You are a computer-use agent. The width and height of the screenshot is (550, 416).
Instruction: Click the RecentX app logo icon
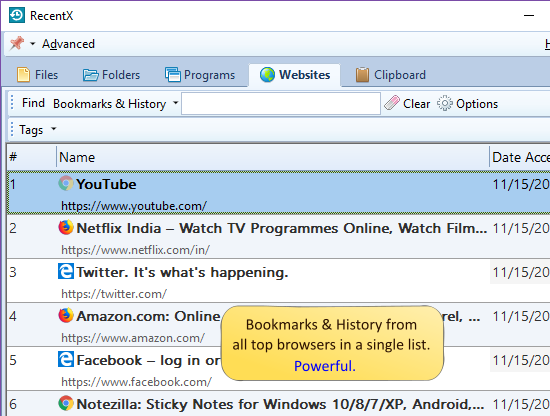[x=17, y=15]
